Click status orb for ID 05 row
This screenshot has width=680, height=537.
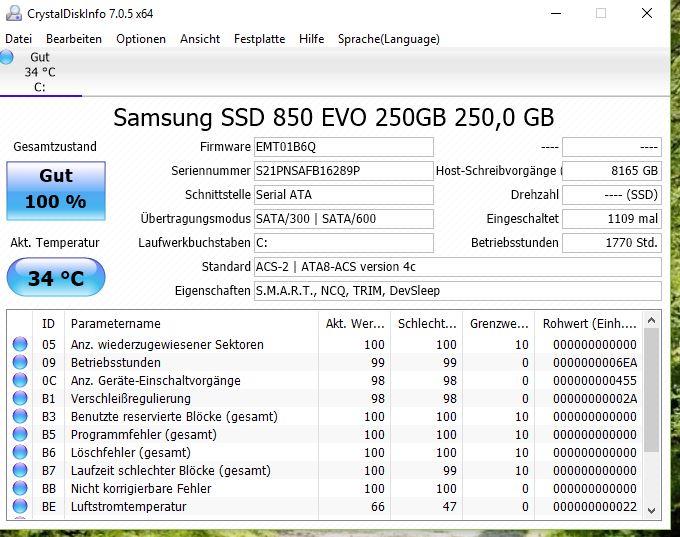(x=20, y=344)
